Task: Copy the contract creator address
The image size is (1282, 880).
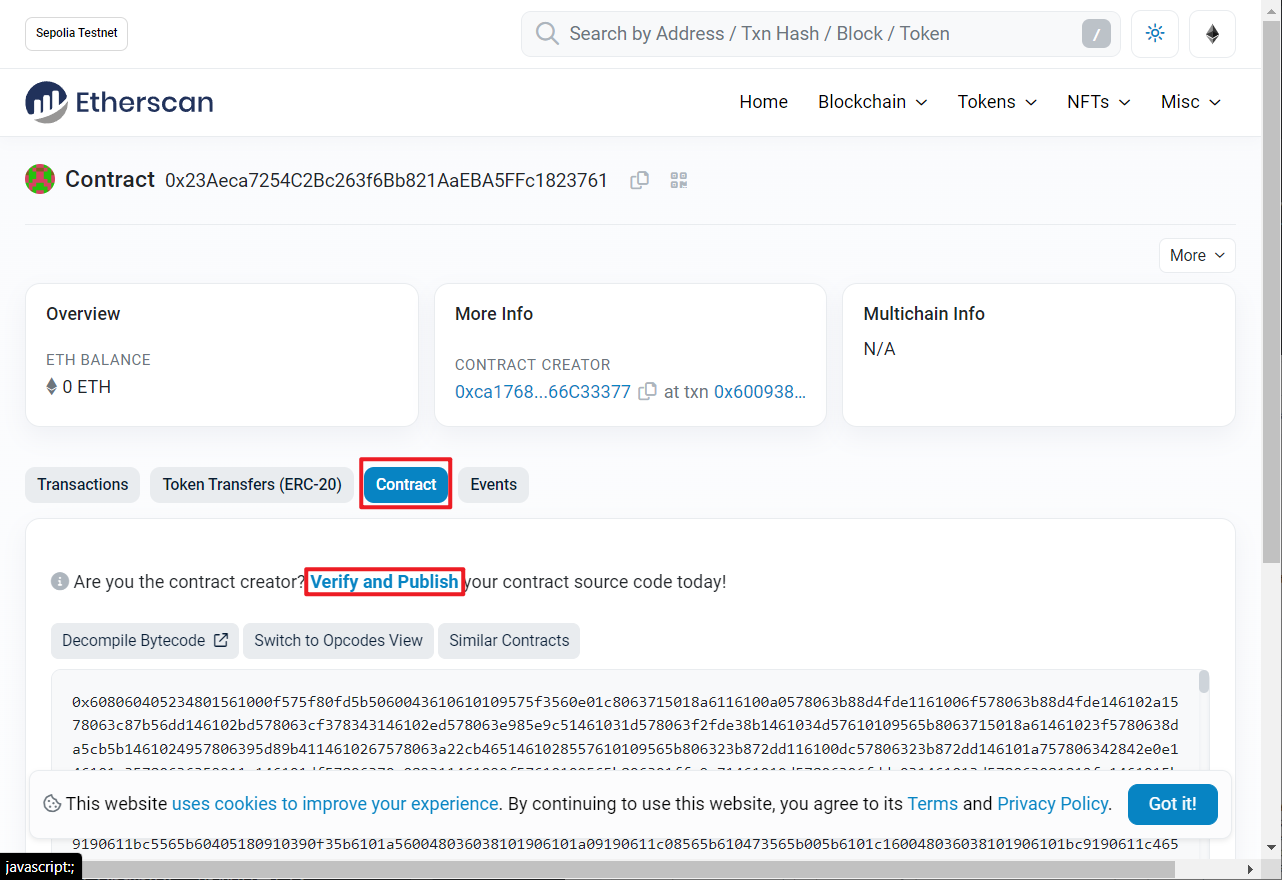Action: pos(647,392)
